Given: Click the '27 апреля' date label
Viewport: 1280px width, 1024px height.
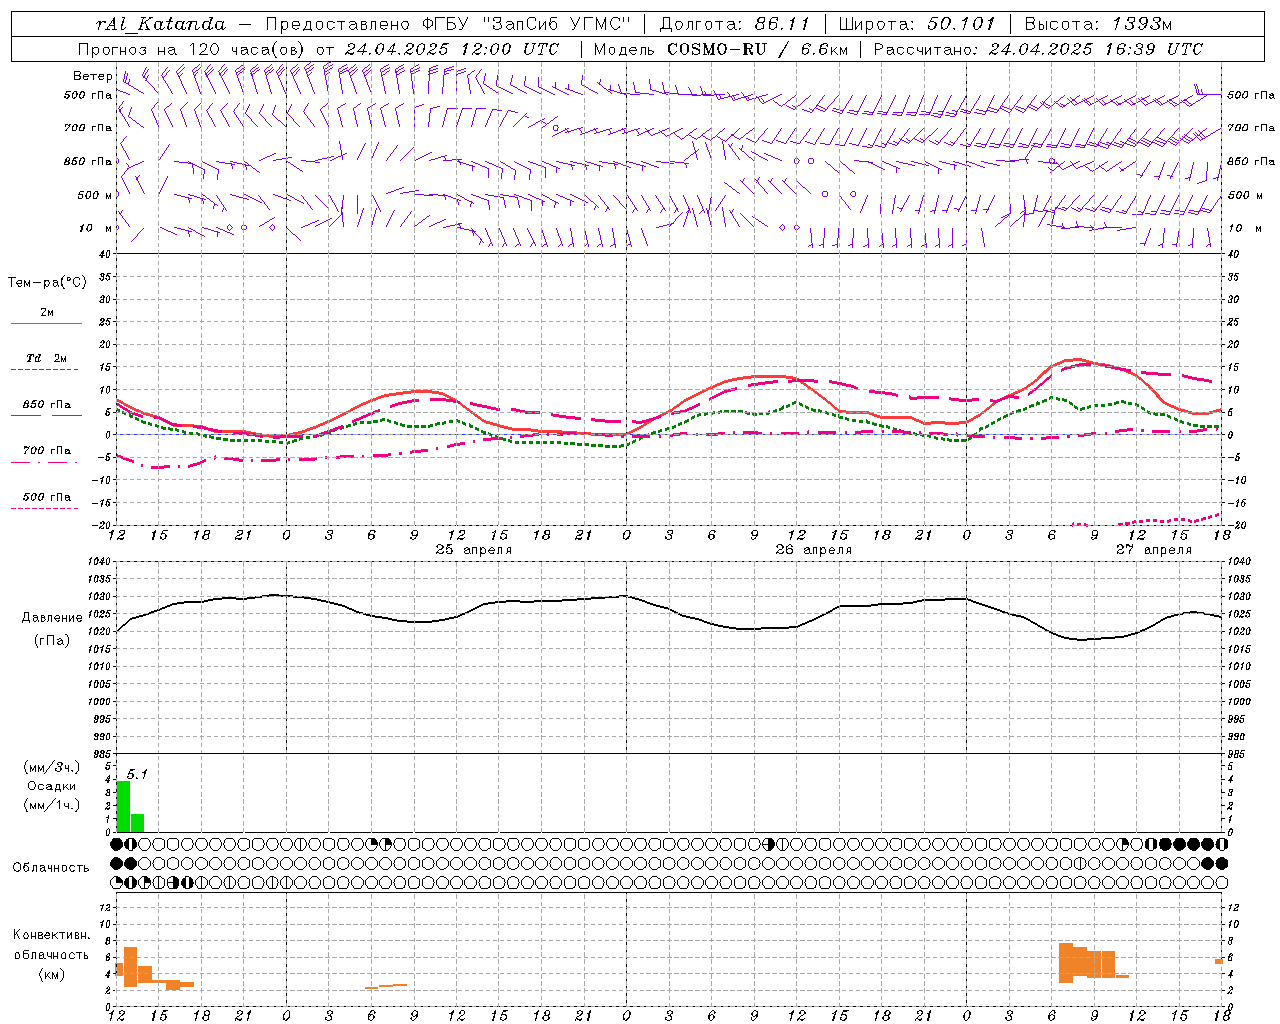Looking at the screenshot, I should click(1154, 550).
